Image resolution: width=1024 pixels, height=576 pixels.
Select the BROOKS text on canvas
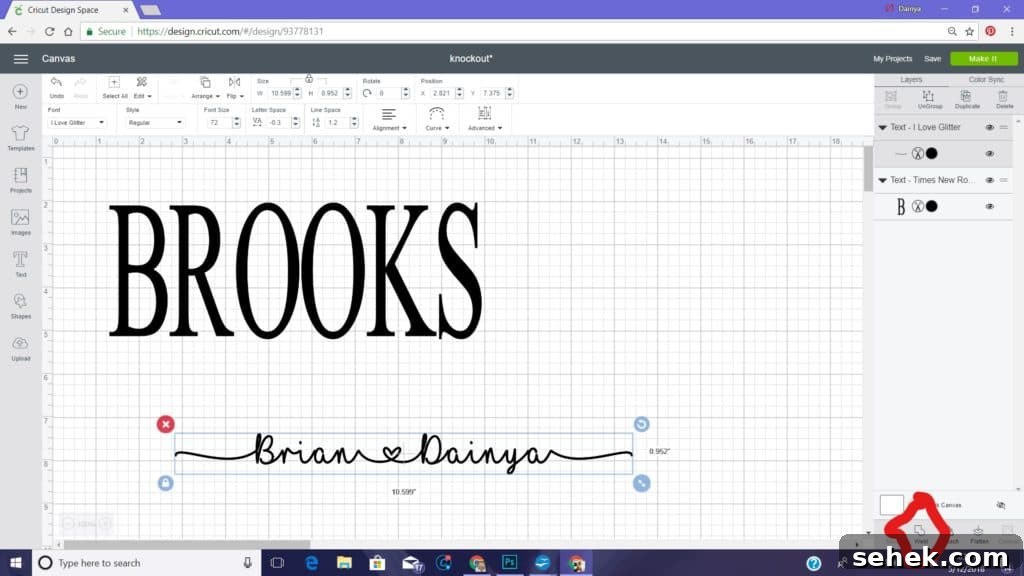tap(295, 270)
